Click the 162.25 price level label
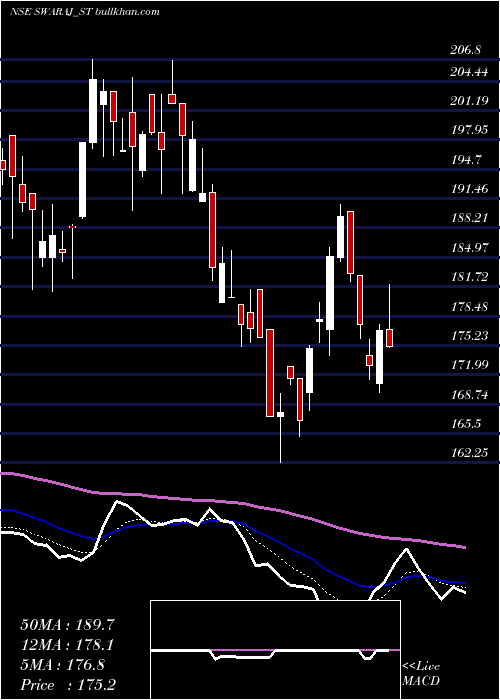The width and height of the screenshot is (500, 700). click(x=469, y=453)
